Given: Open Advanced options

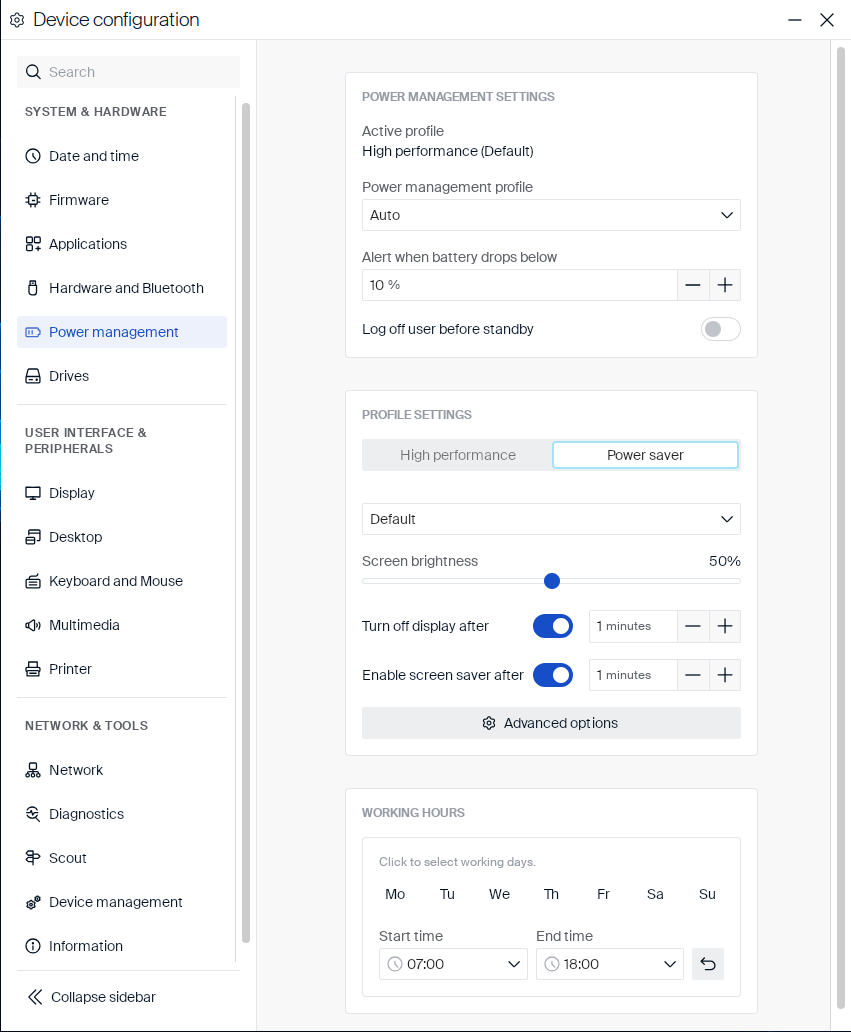Looking at the screenshot, I should coord(551,723).
